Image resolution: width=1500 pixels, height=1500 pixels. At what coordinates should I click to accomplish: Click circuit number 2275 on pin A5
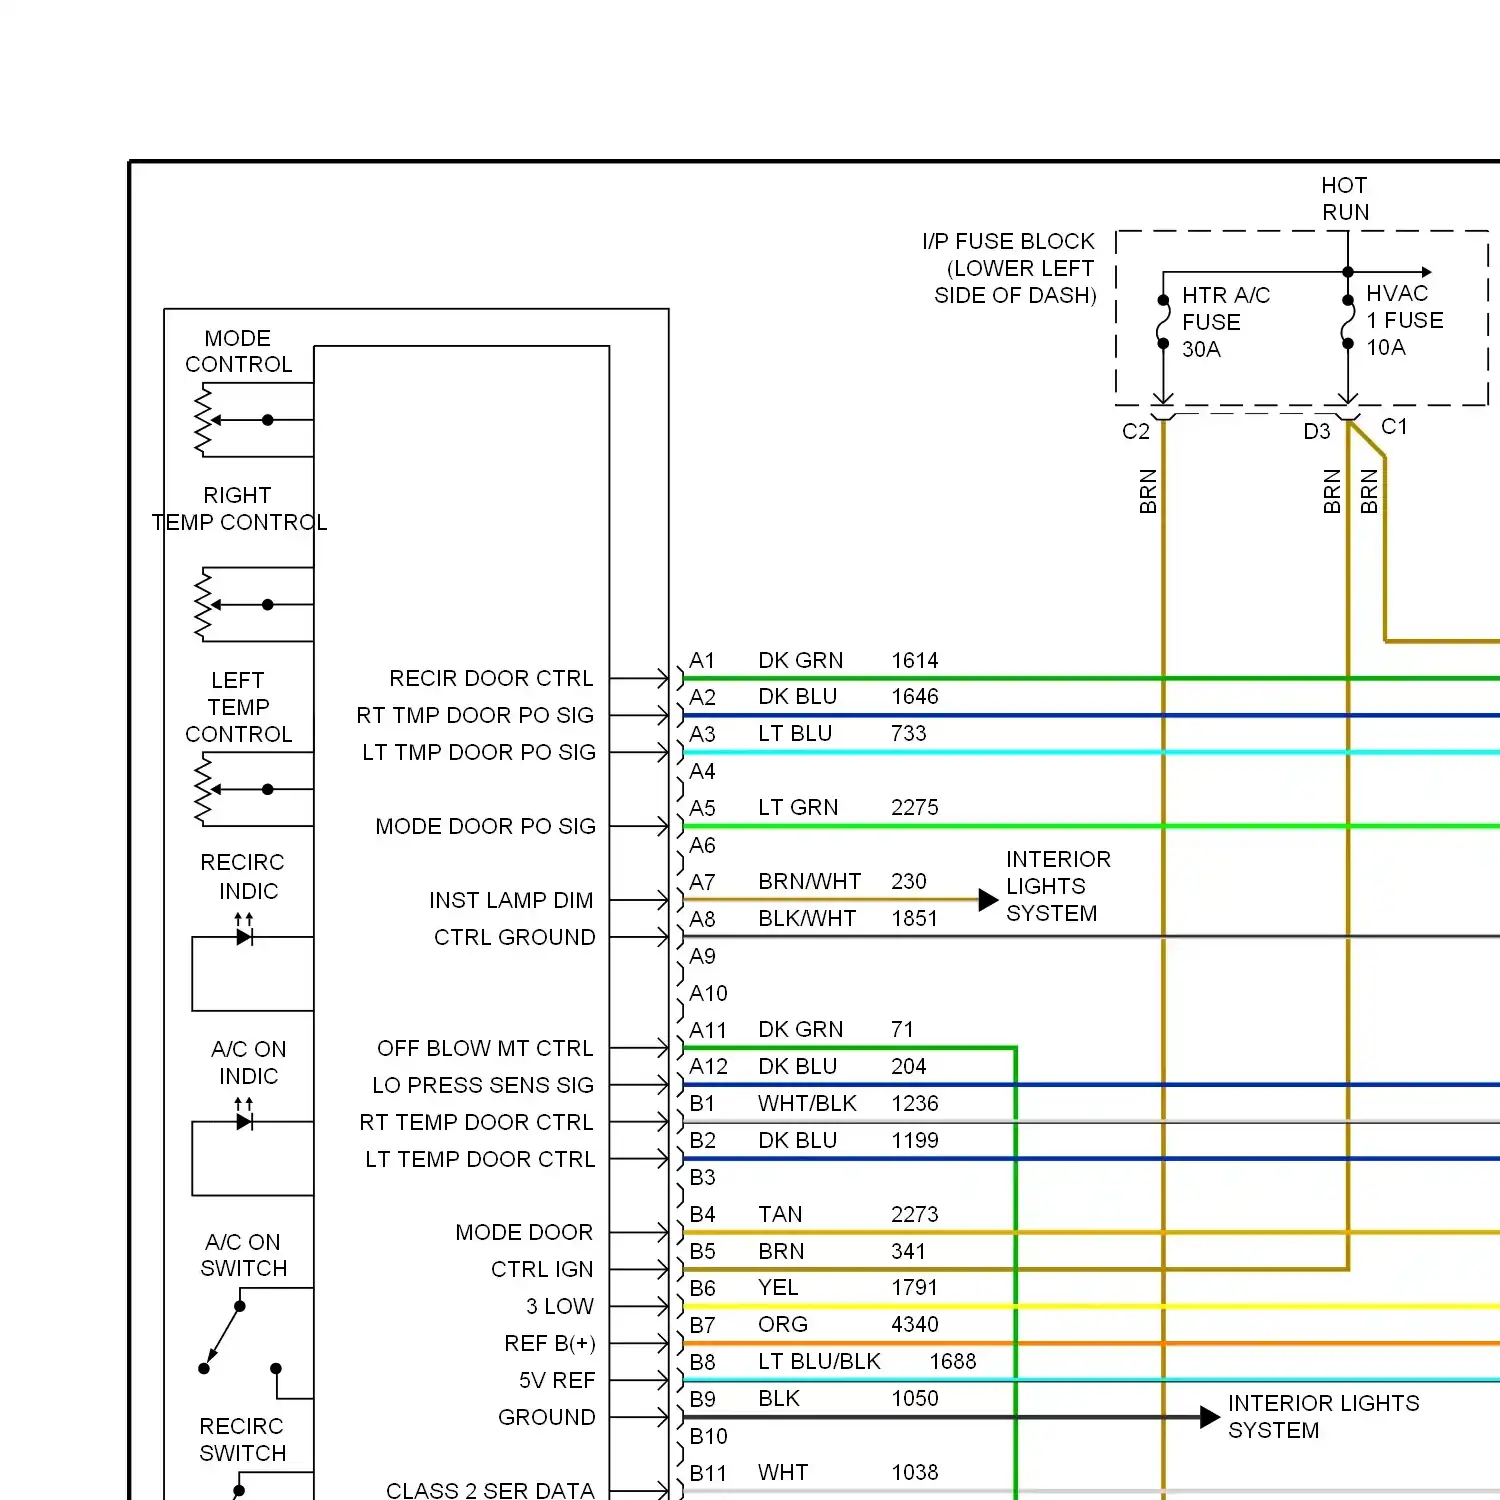tap(915, 808)
